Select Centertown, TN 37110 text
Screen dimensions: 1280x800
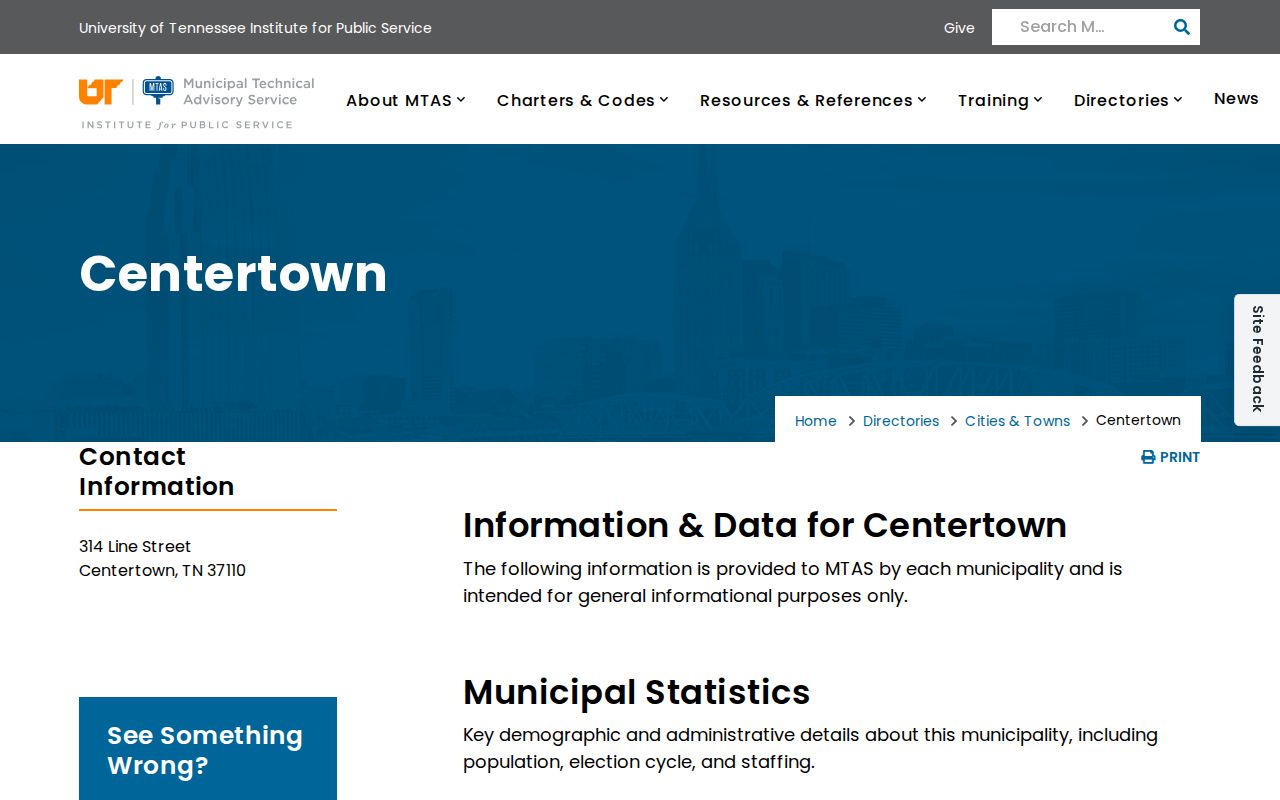(162, 570)
